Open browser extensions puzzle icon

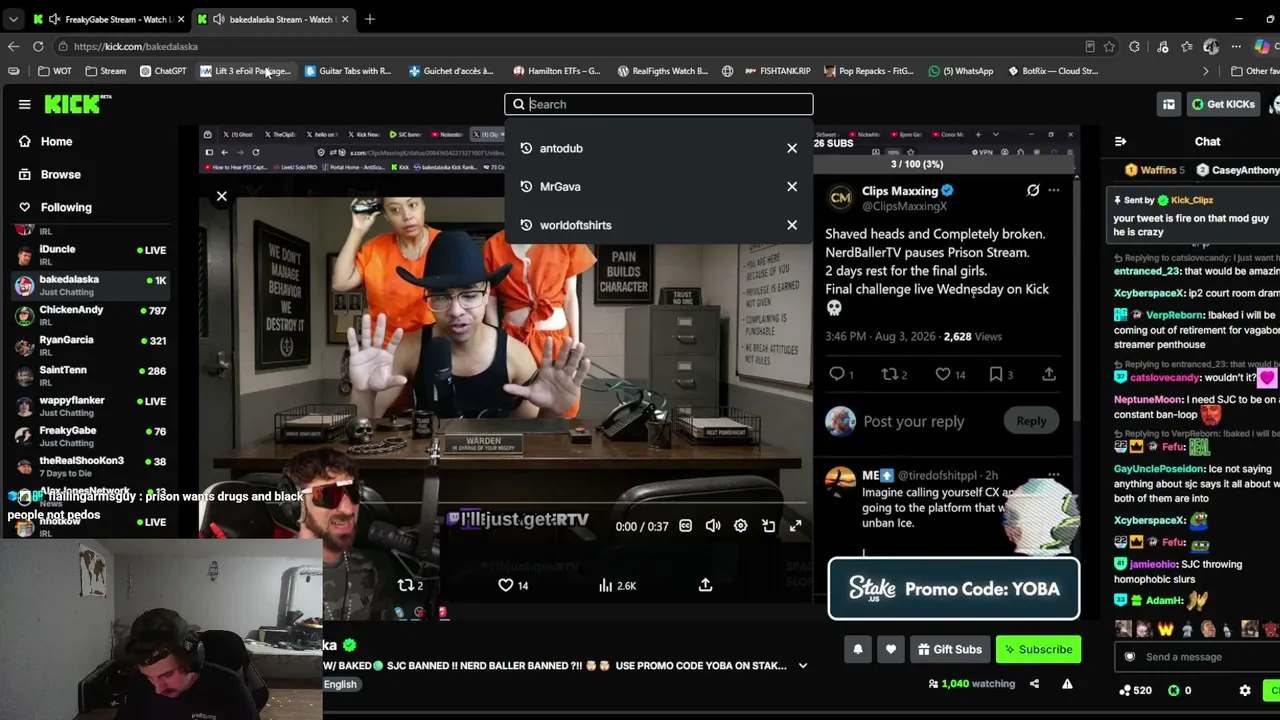tap(1134, 46)
